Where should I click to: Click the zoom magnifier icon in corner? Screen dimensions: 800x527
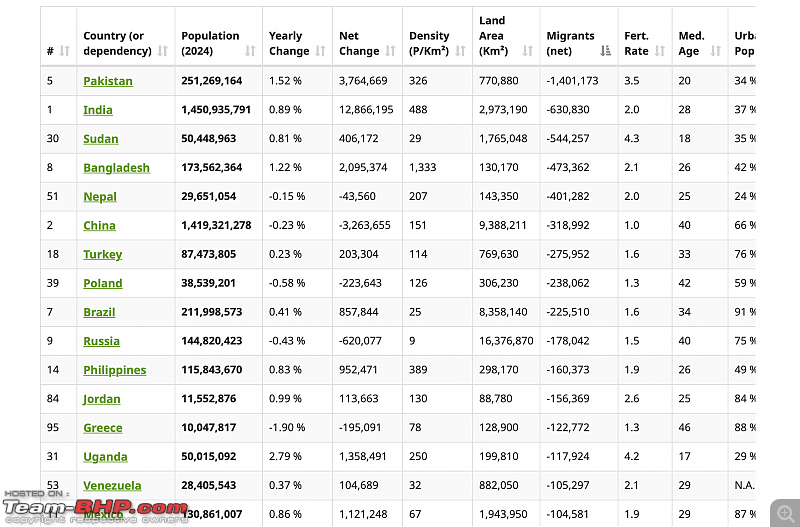click(x=786, y=513)
